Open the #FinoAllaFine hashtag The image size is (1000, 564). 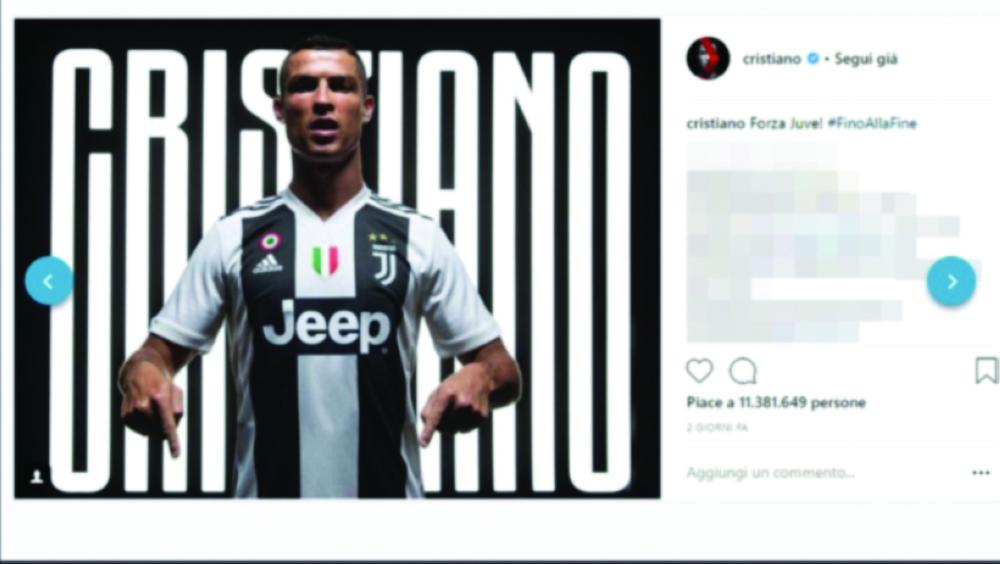[872, 124]
